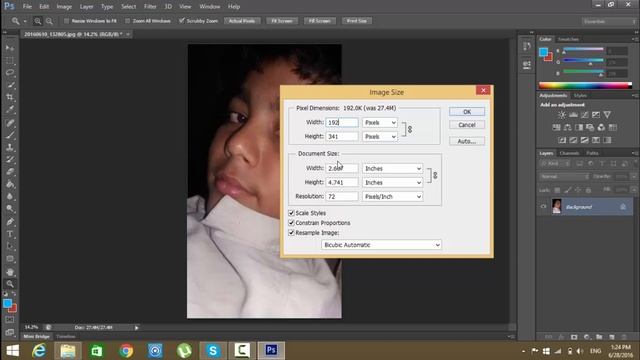
Task: Select the Spot Healing Brush tool
Action: (x=10, y=122)
